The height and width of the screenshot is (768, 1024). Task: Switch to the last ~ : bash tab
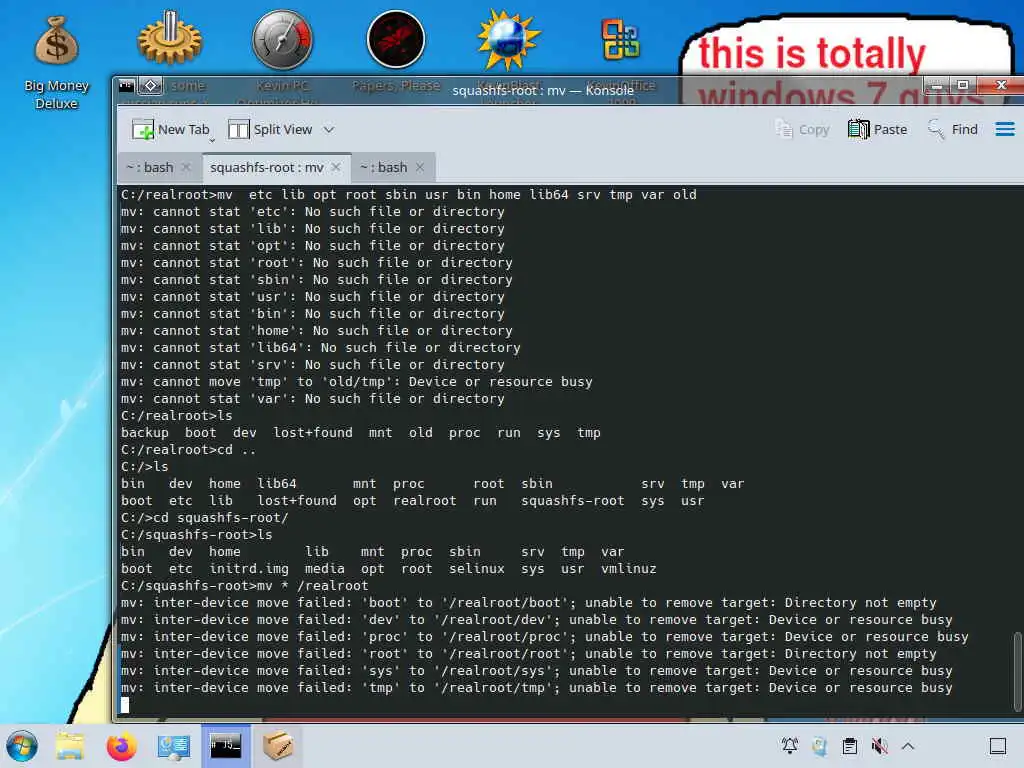tap(384, 168)
